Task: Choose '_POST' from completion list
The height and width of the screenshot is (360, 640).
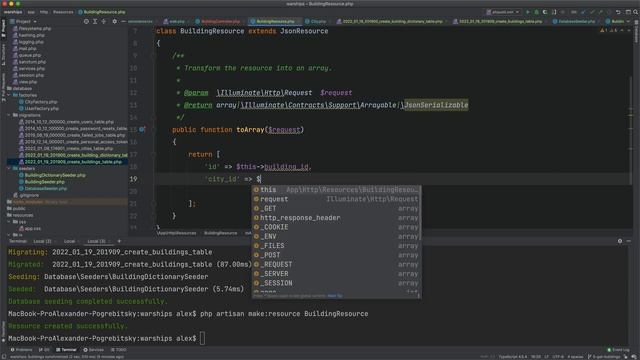Action: pyautogui.click(x=336, y=255)
